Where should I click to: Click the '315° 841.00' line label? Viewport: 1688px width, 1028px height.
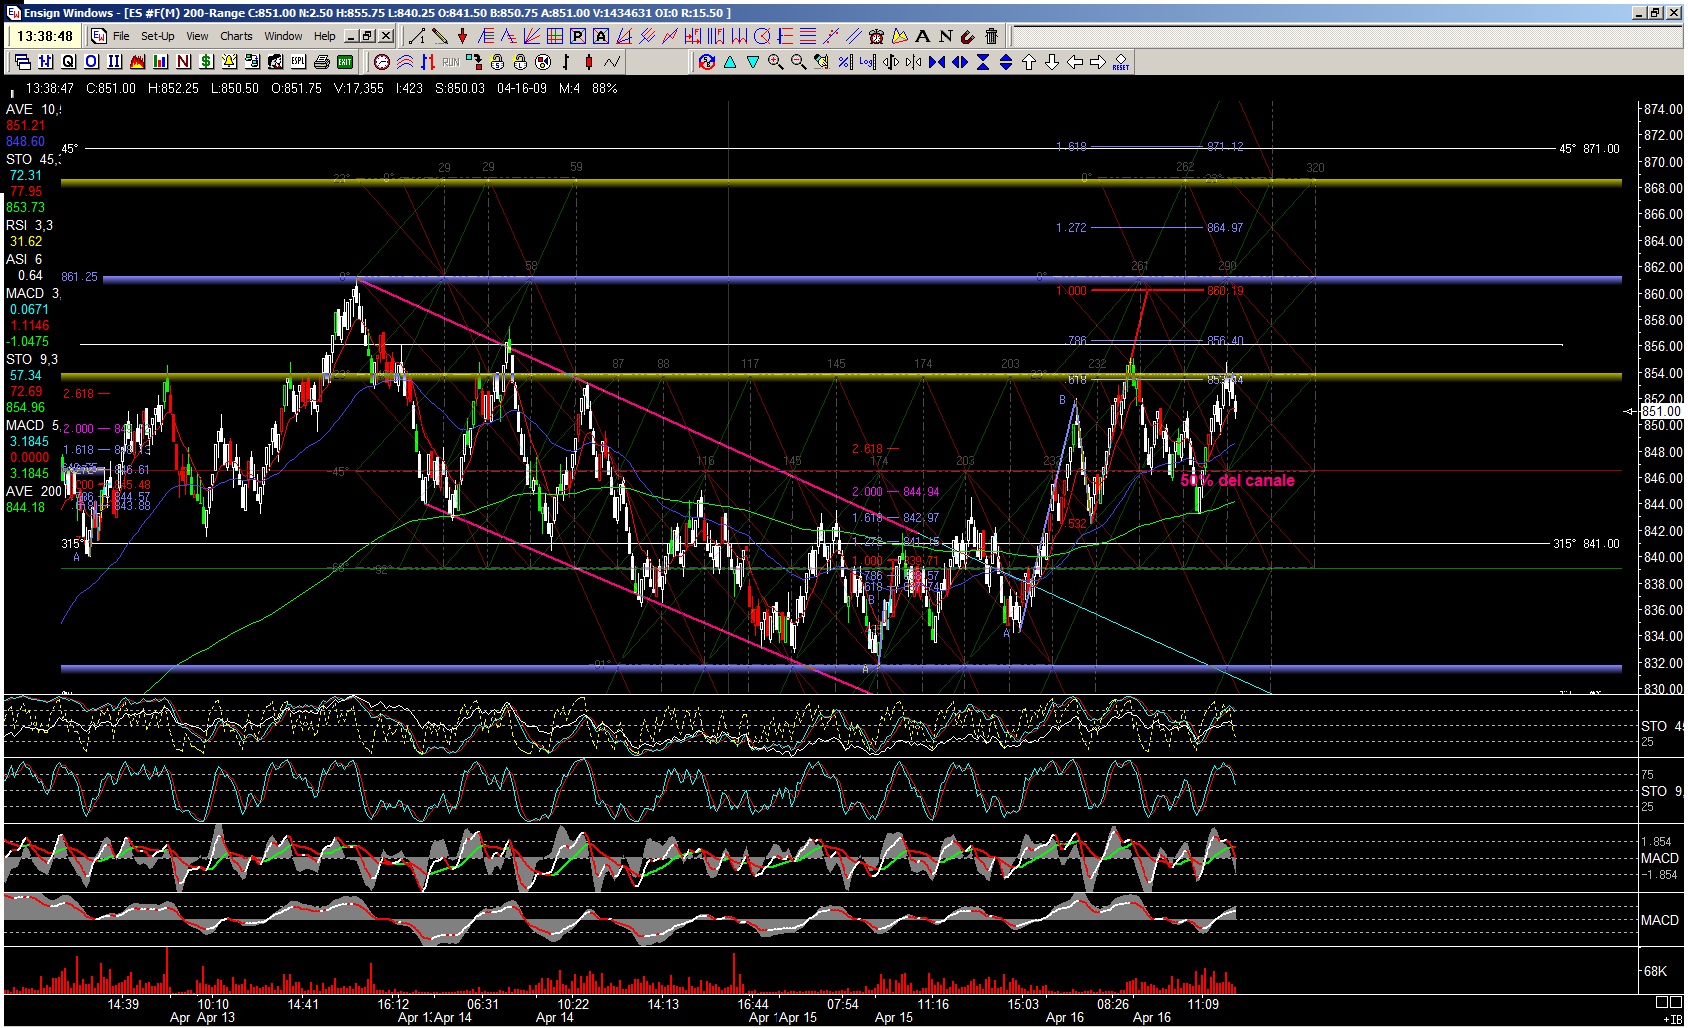coord(1586,544)
